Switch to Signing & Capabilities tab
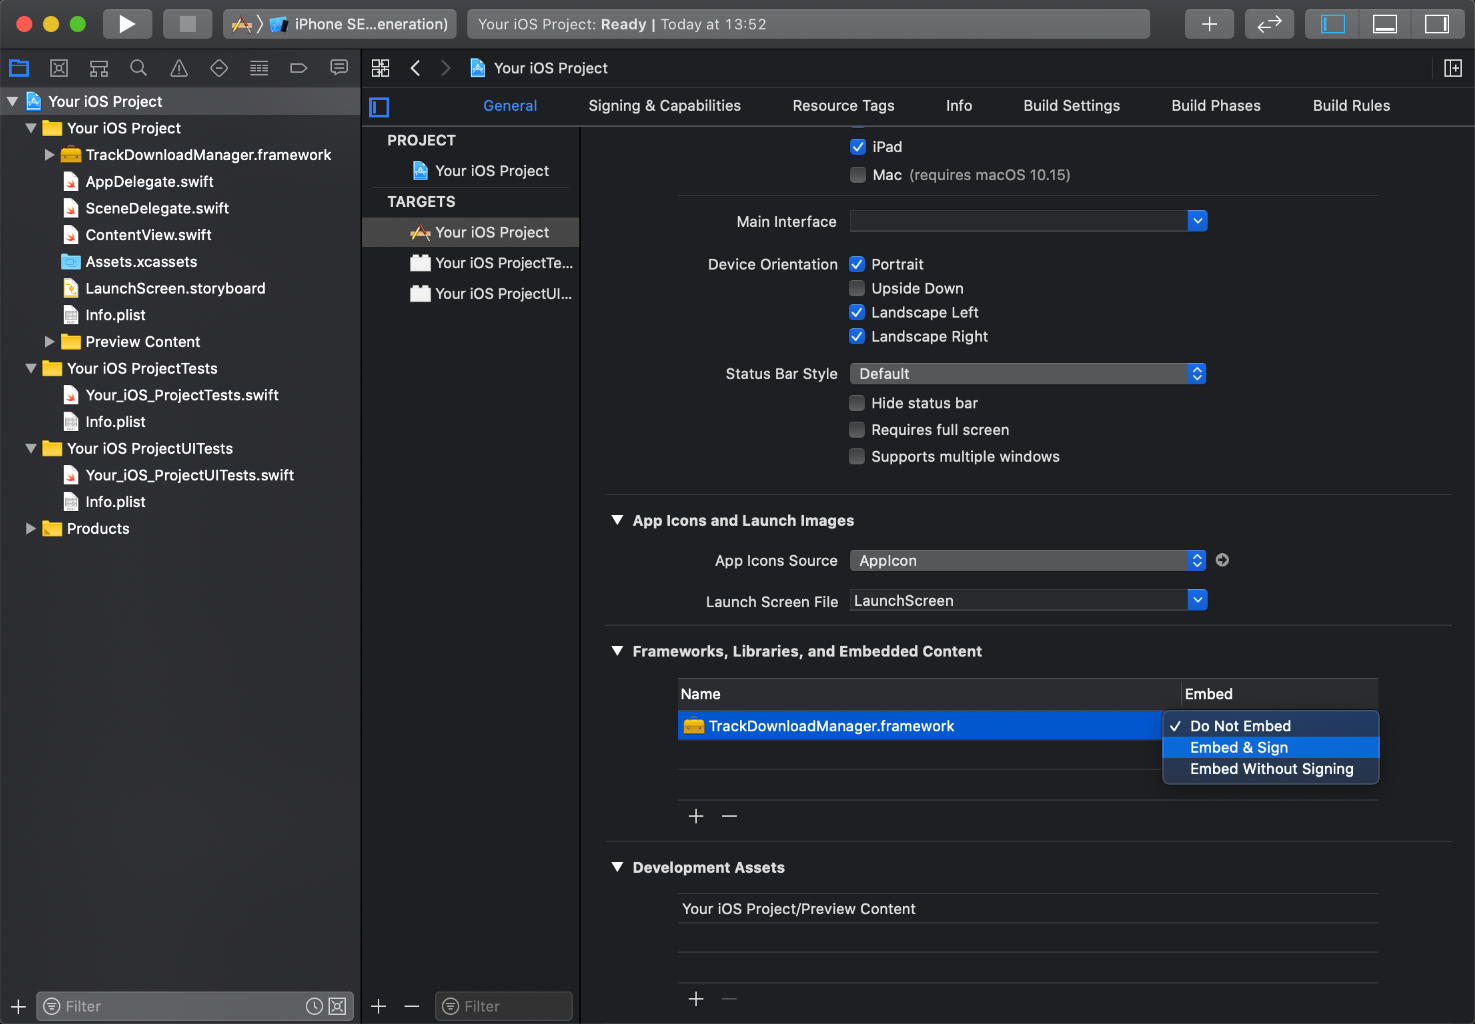1475x1024 pixels. pyautogui.click(x=664, y=106)
